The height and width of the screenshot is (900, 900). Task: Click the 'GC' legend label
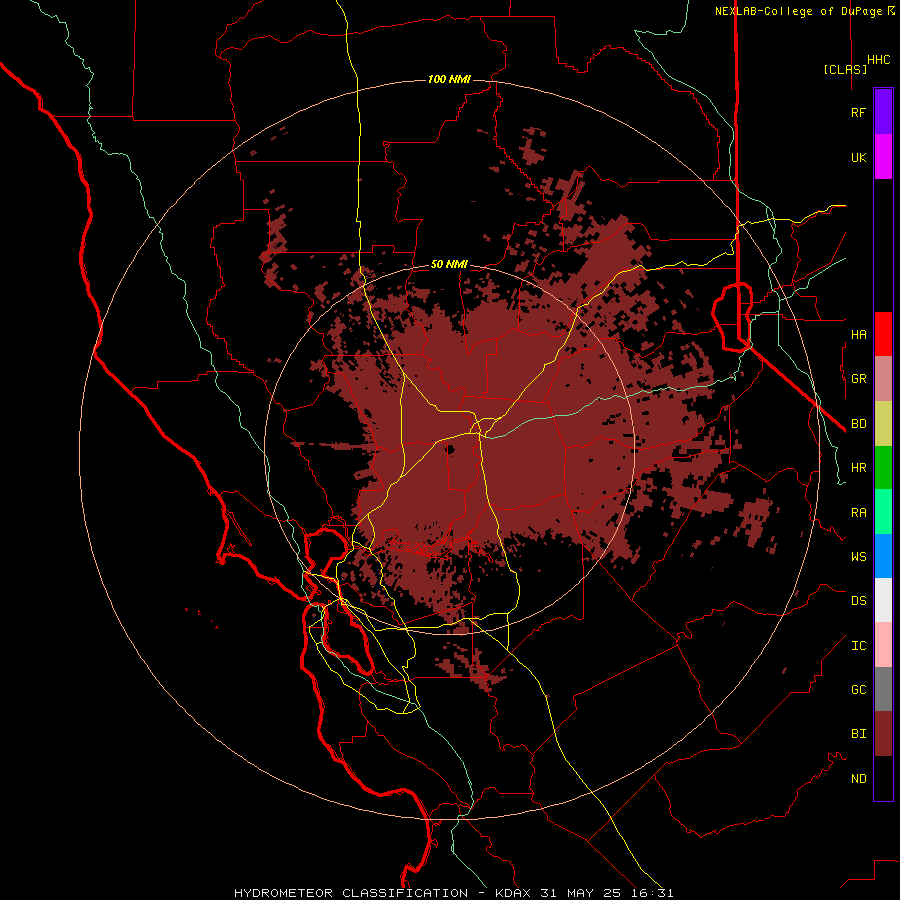point(858,689)
